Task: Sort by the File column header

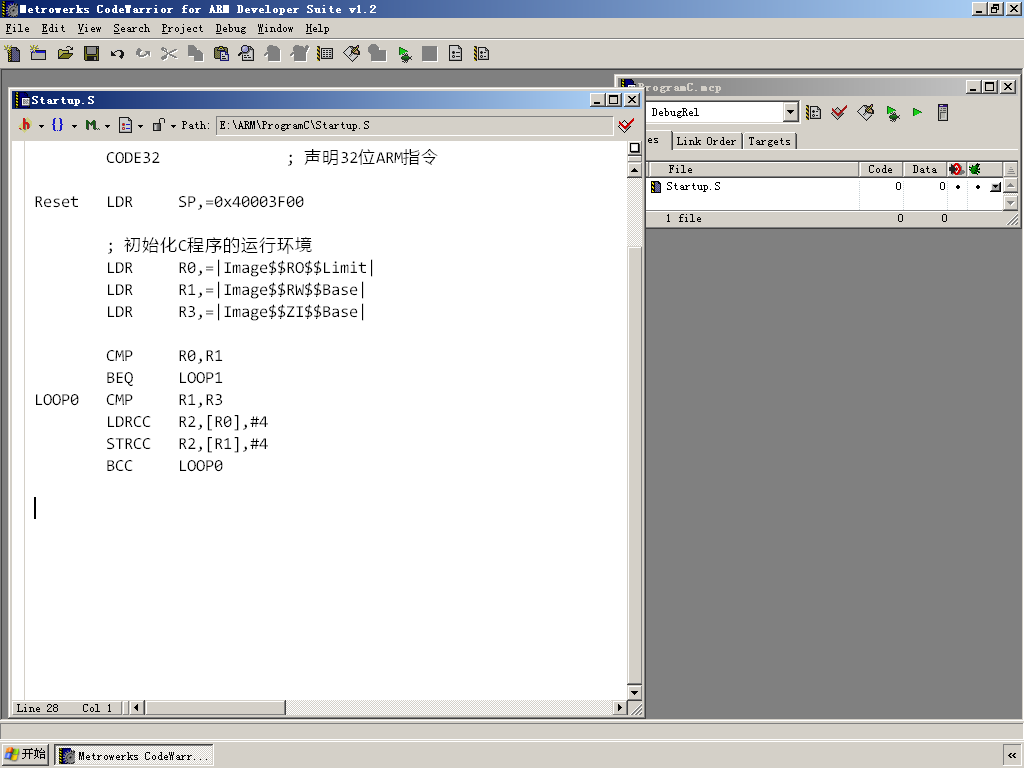Action: tap(752, 169)
